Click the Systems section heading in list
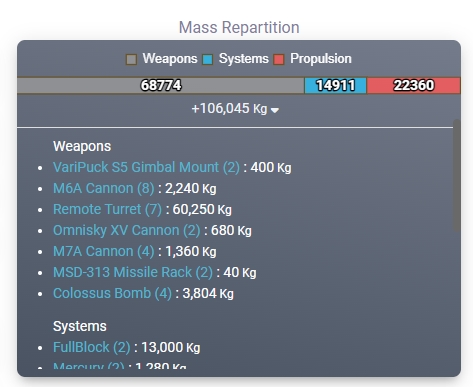This screenshot has width=473, height=387. tap(80, 326)
